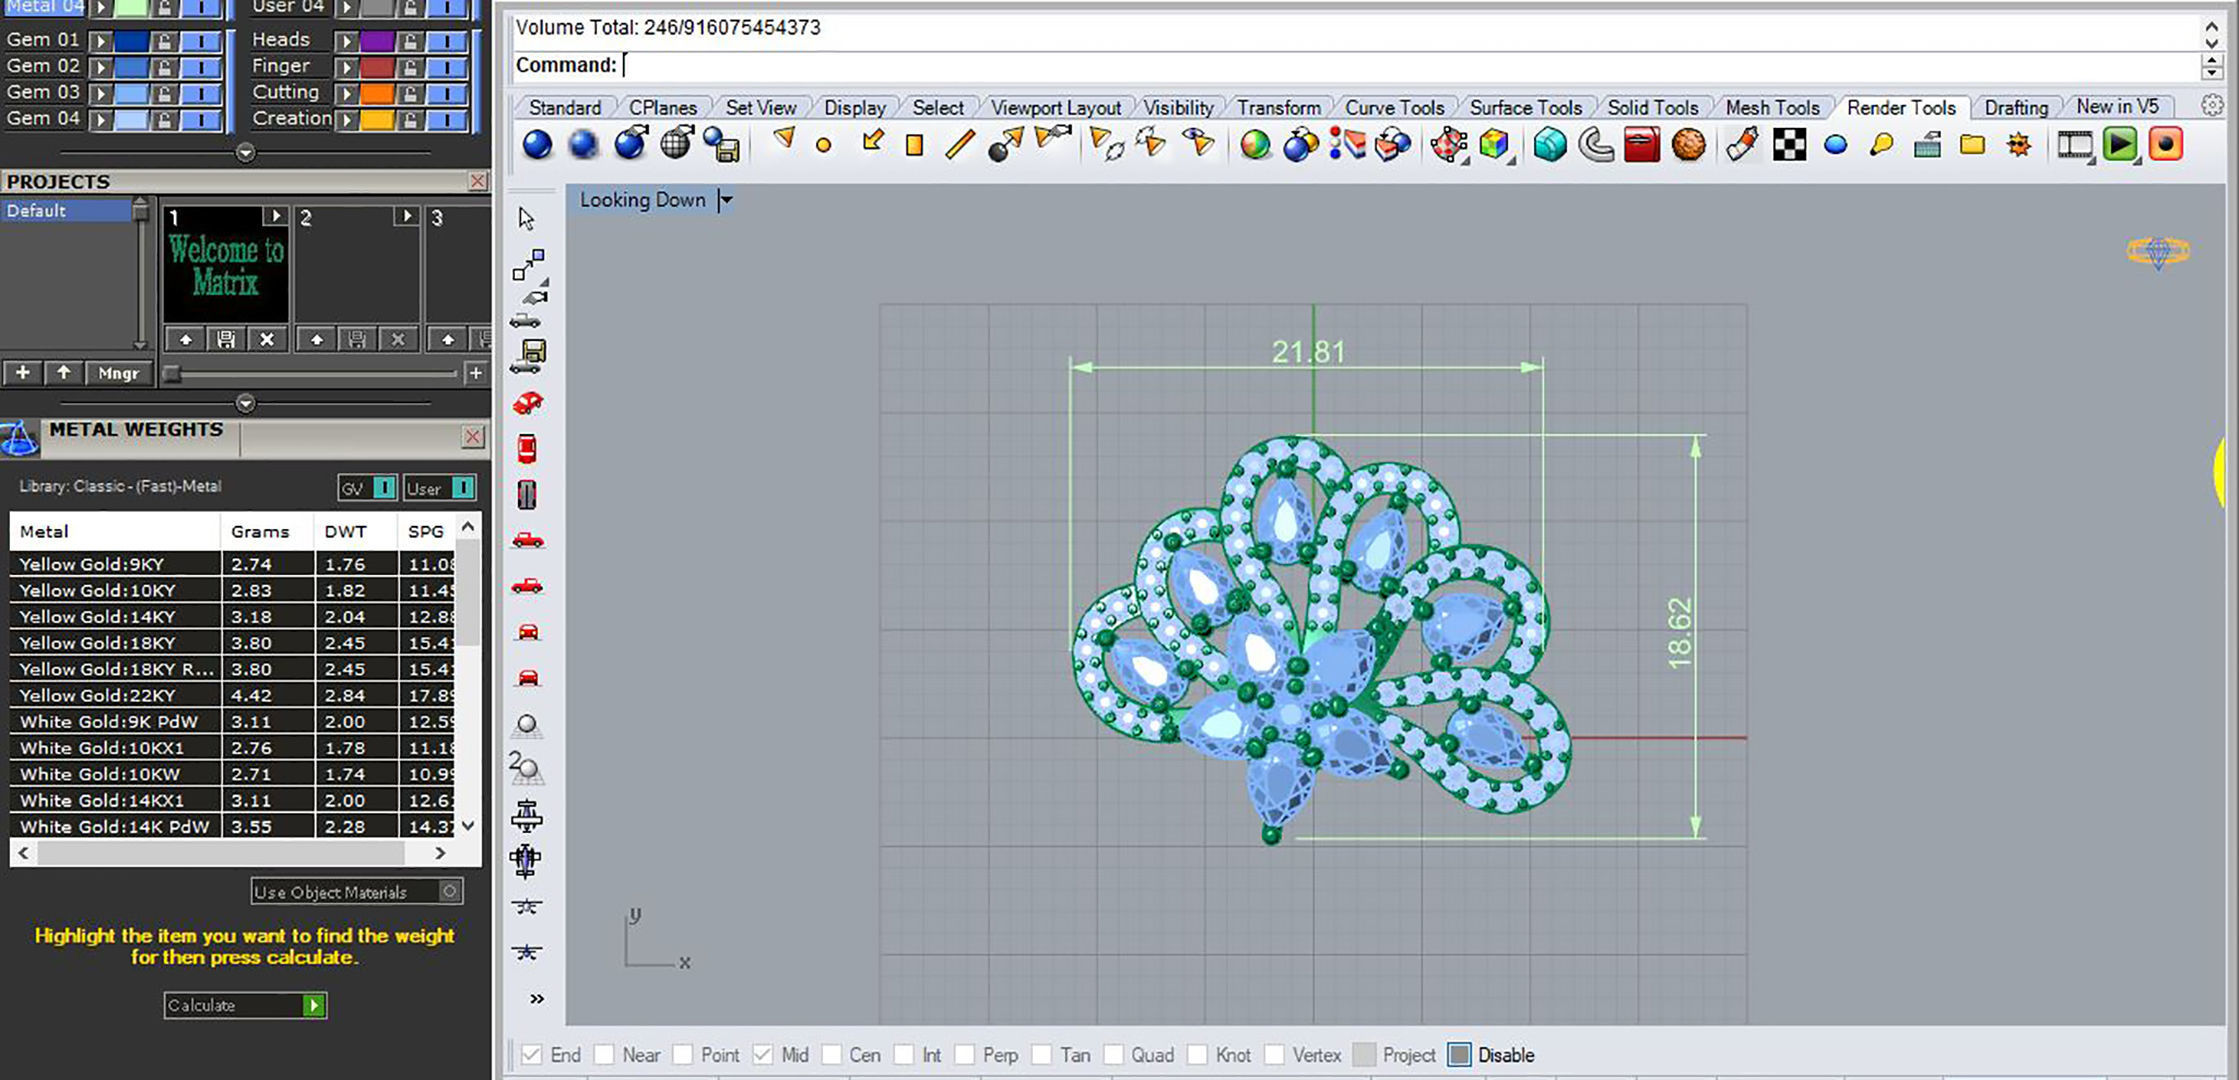Viewport: 2239px width, 1080px height.
Task: Select the arrow pointer tool in sidebar
Action: (x=527, y=219)
